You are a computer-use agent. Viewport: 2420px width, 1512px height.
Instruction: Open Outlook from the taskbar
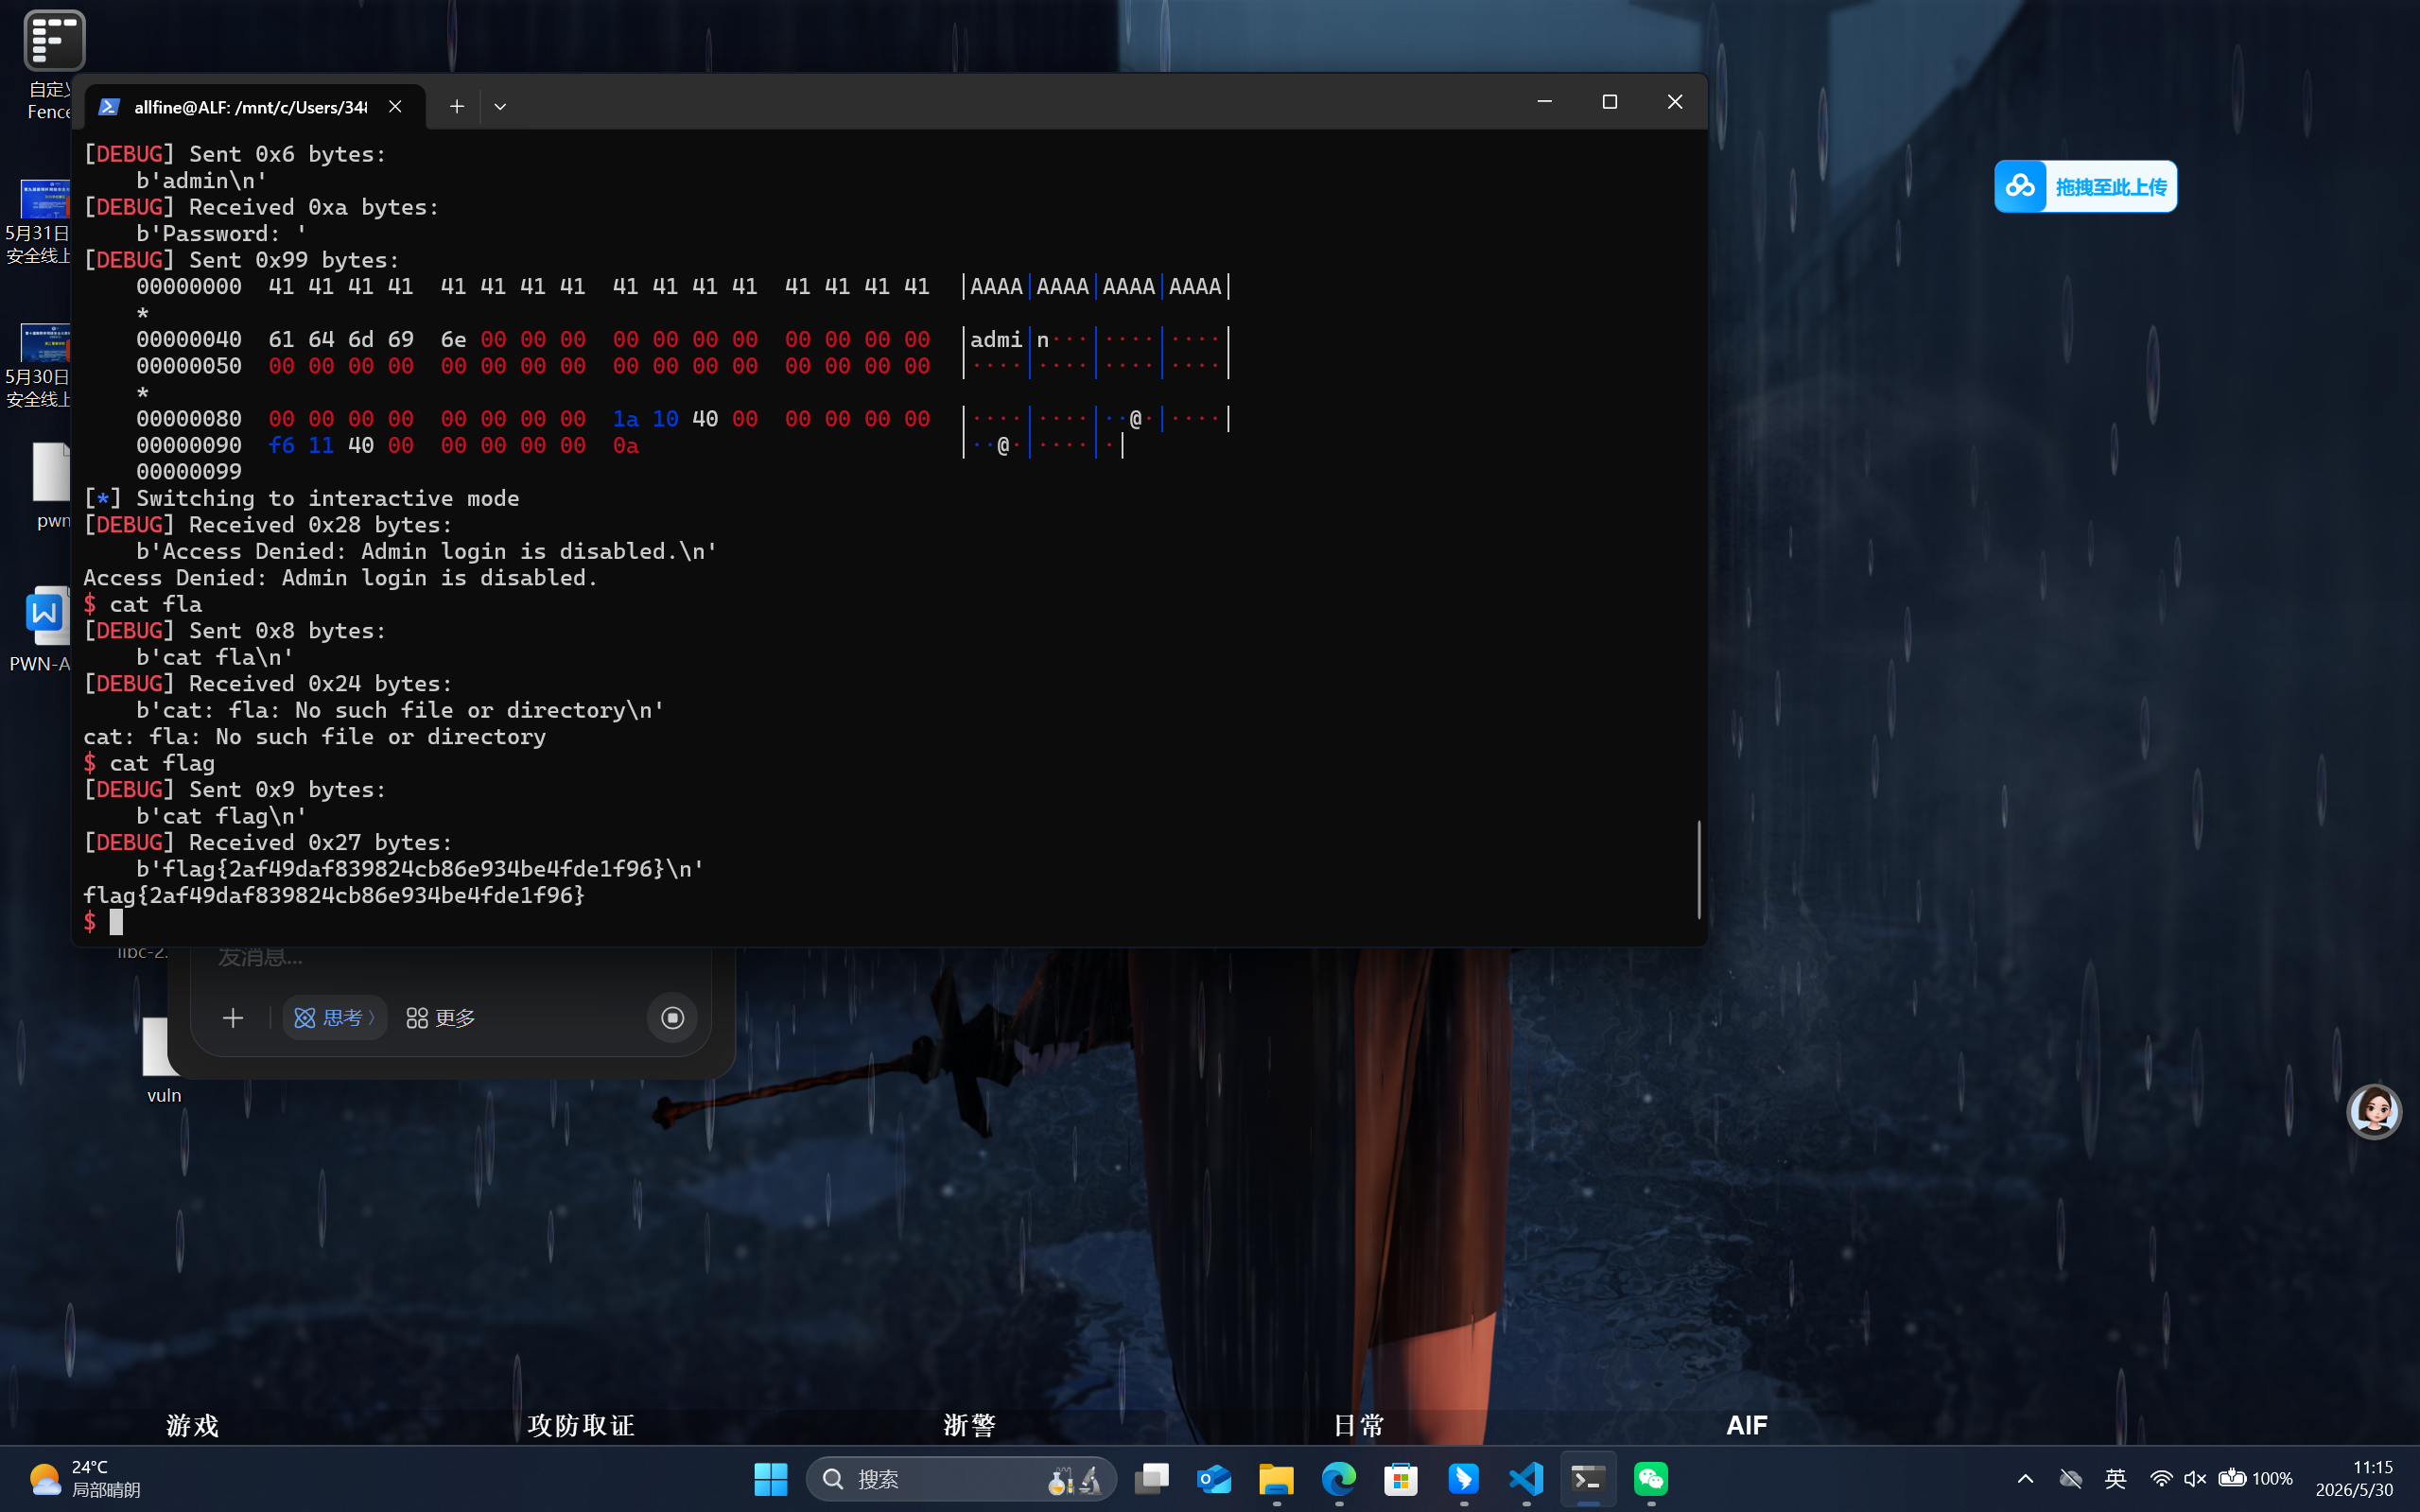click(1214, 1479)
